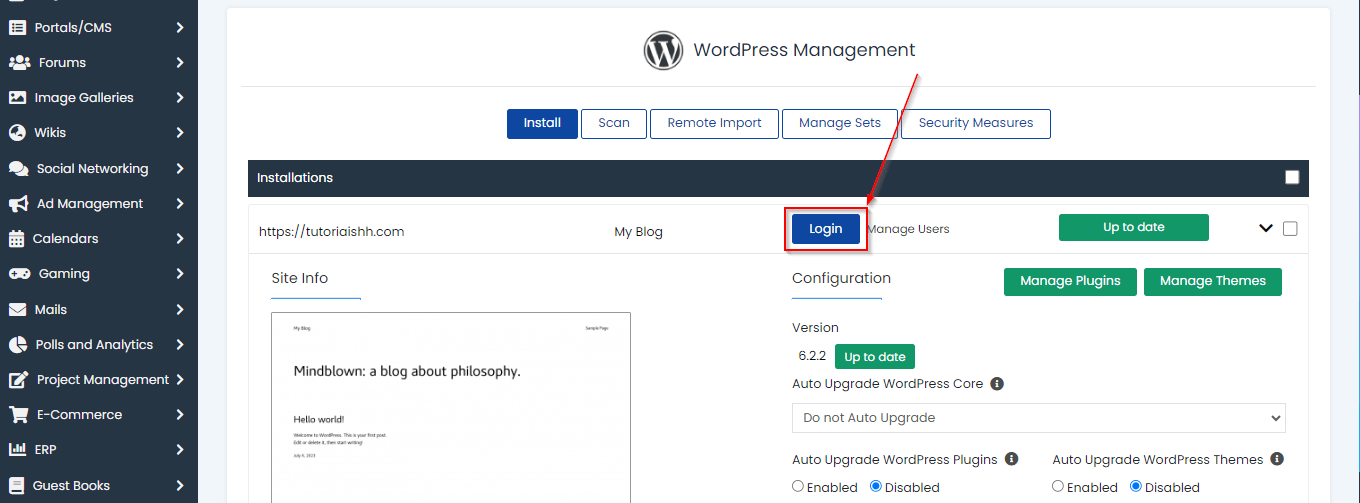Screen dimensions: 1360x503
Task: Click the Image Galleries picture icon
Action: click(x=17, y=98)
